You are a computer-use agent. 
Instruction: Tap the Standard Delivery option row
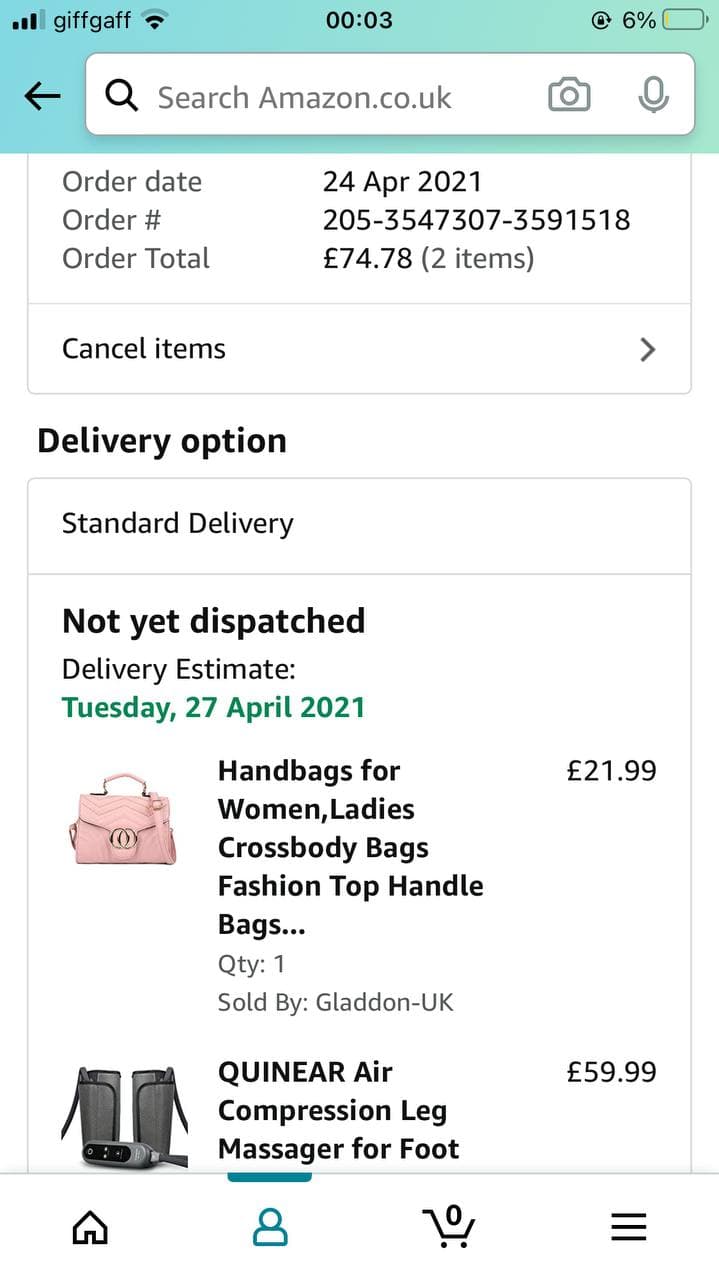[x=359, y=524]
